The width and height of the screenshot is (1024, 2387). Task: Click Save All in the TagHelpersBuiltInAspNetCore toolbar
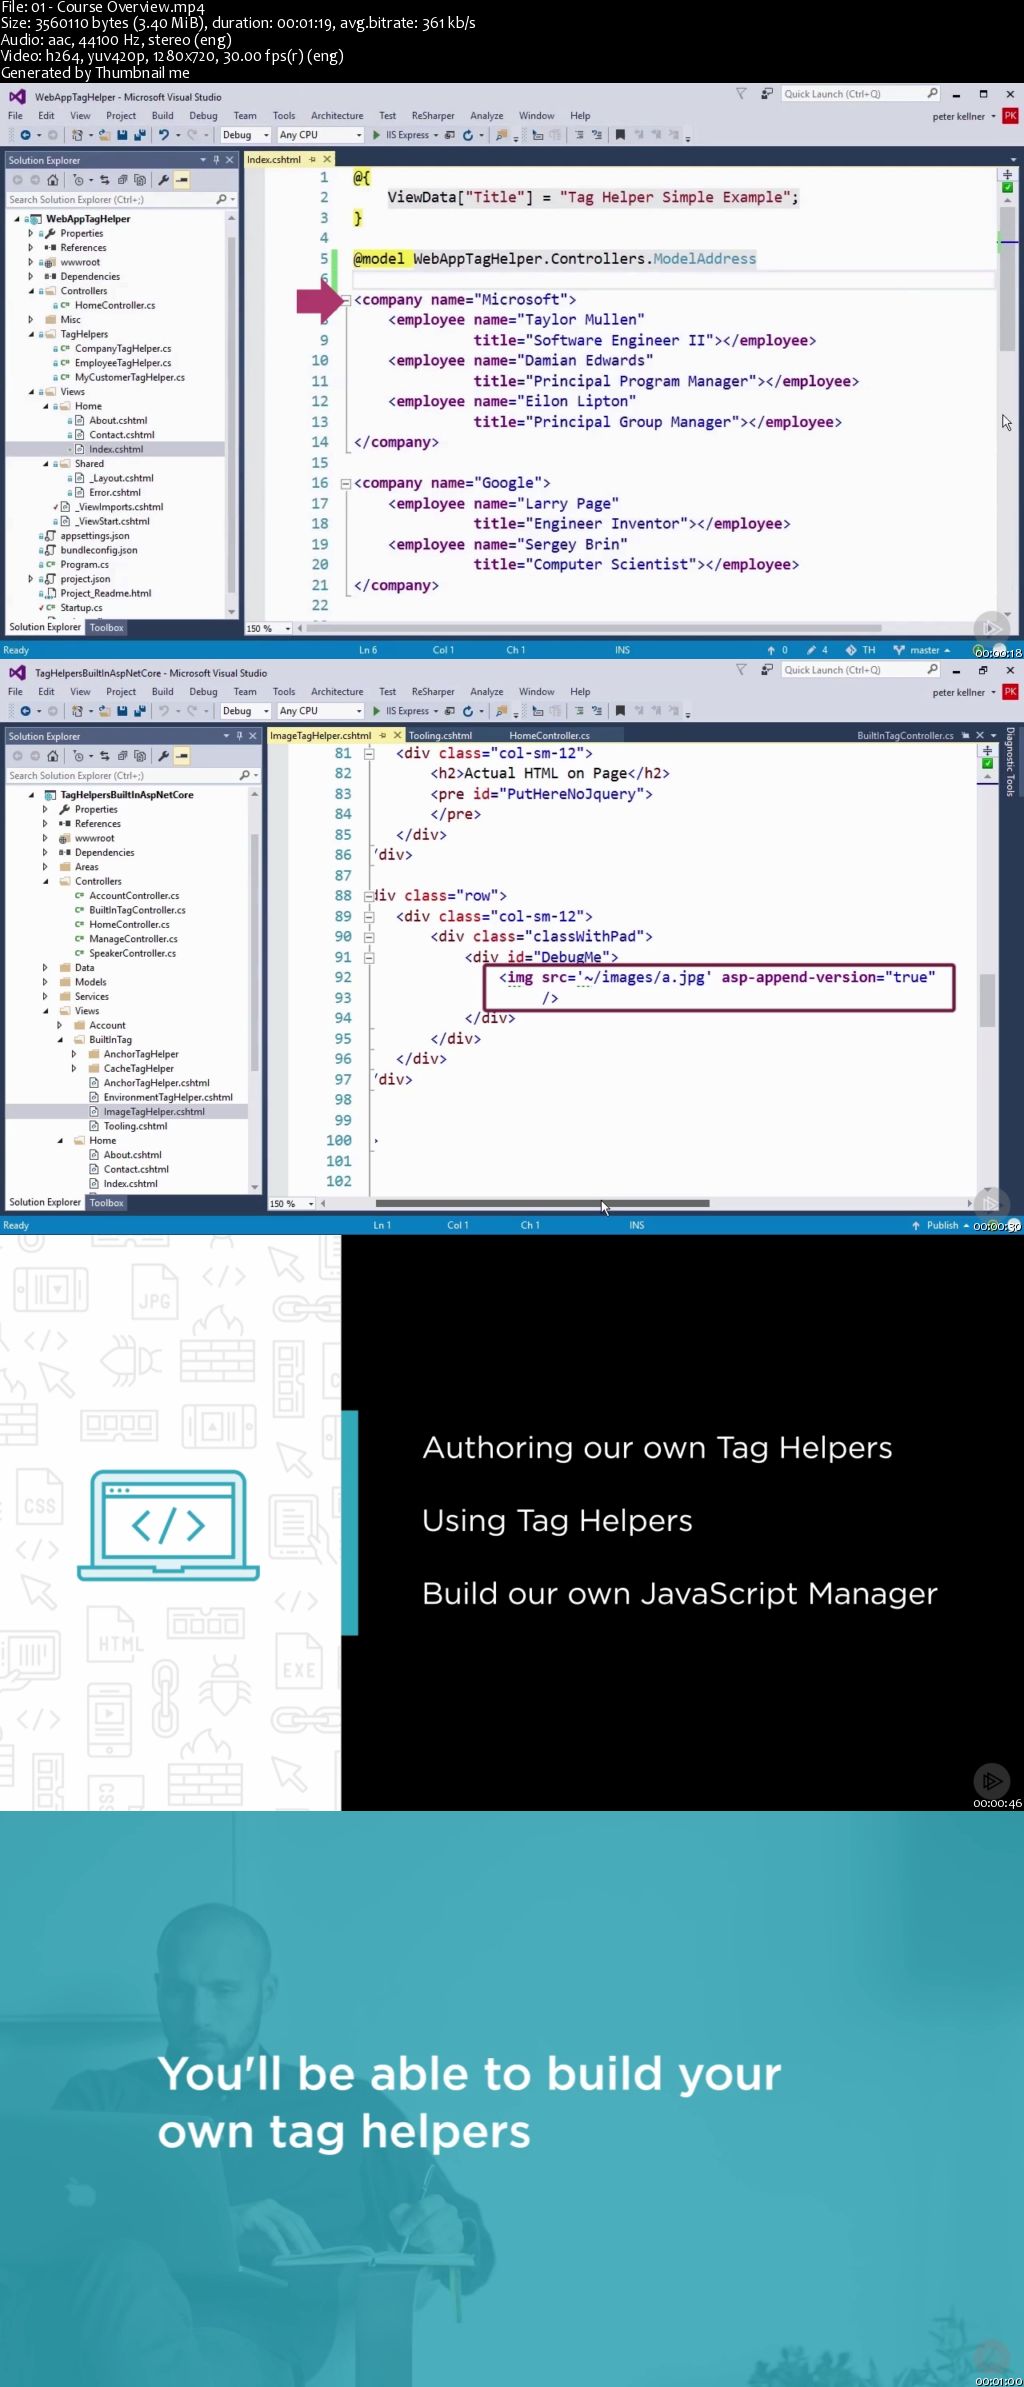click(139, 711)
